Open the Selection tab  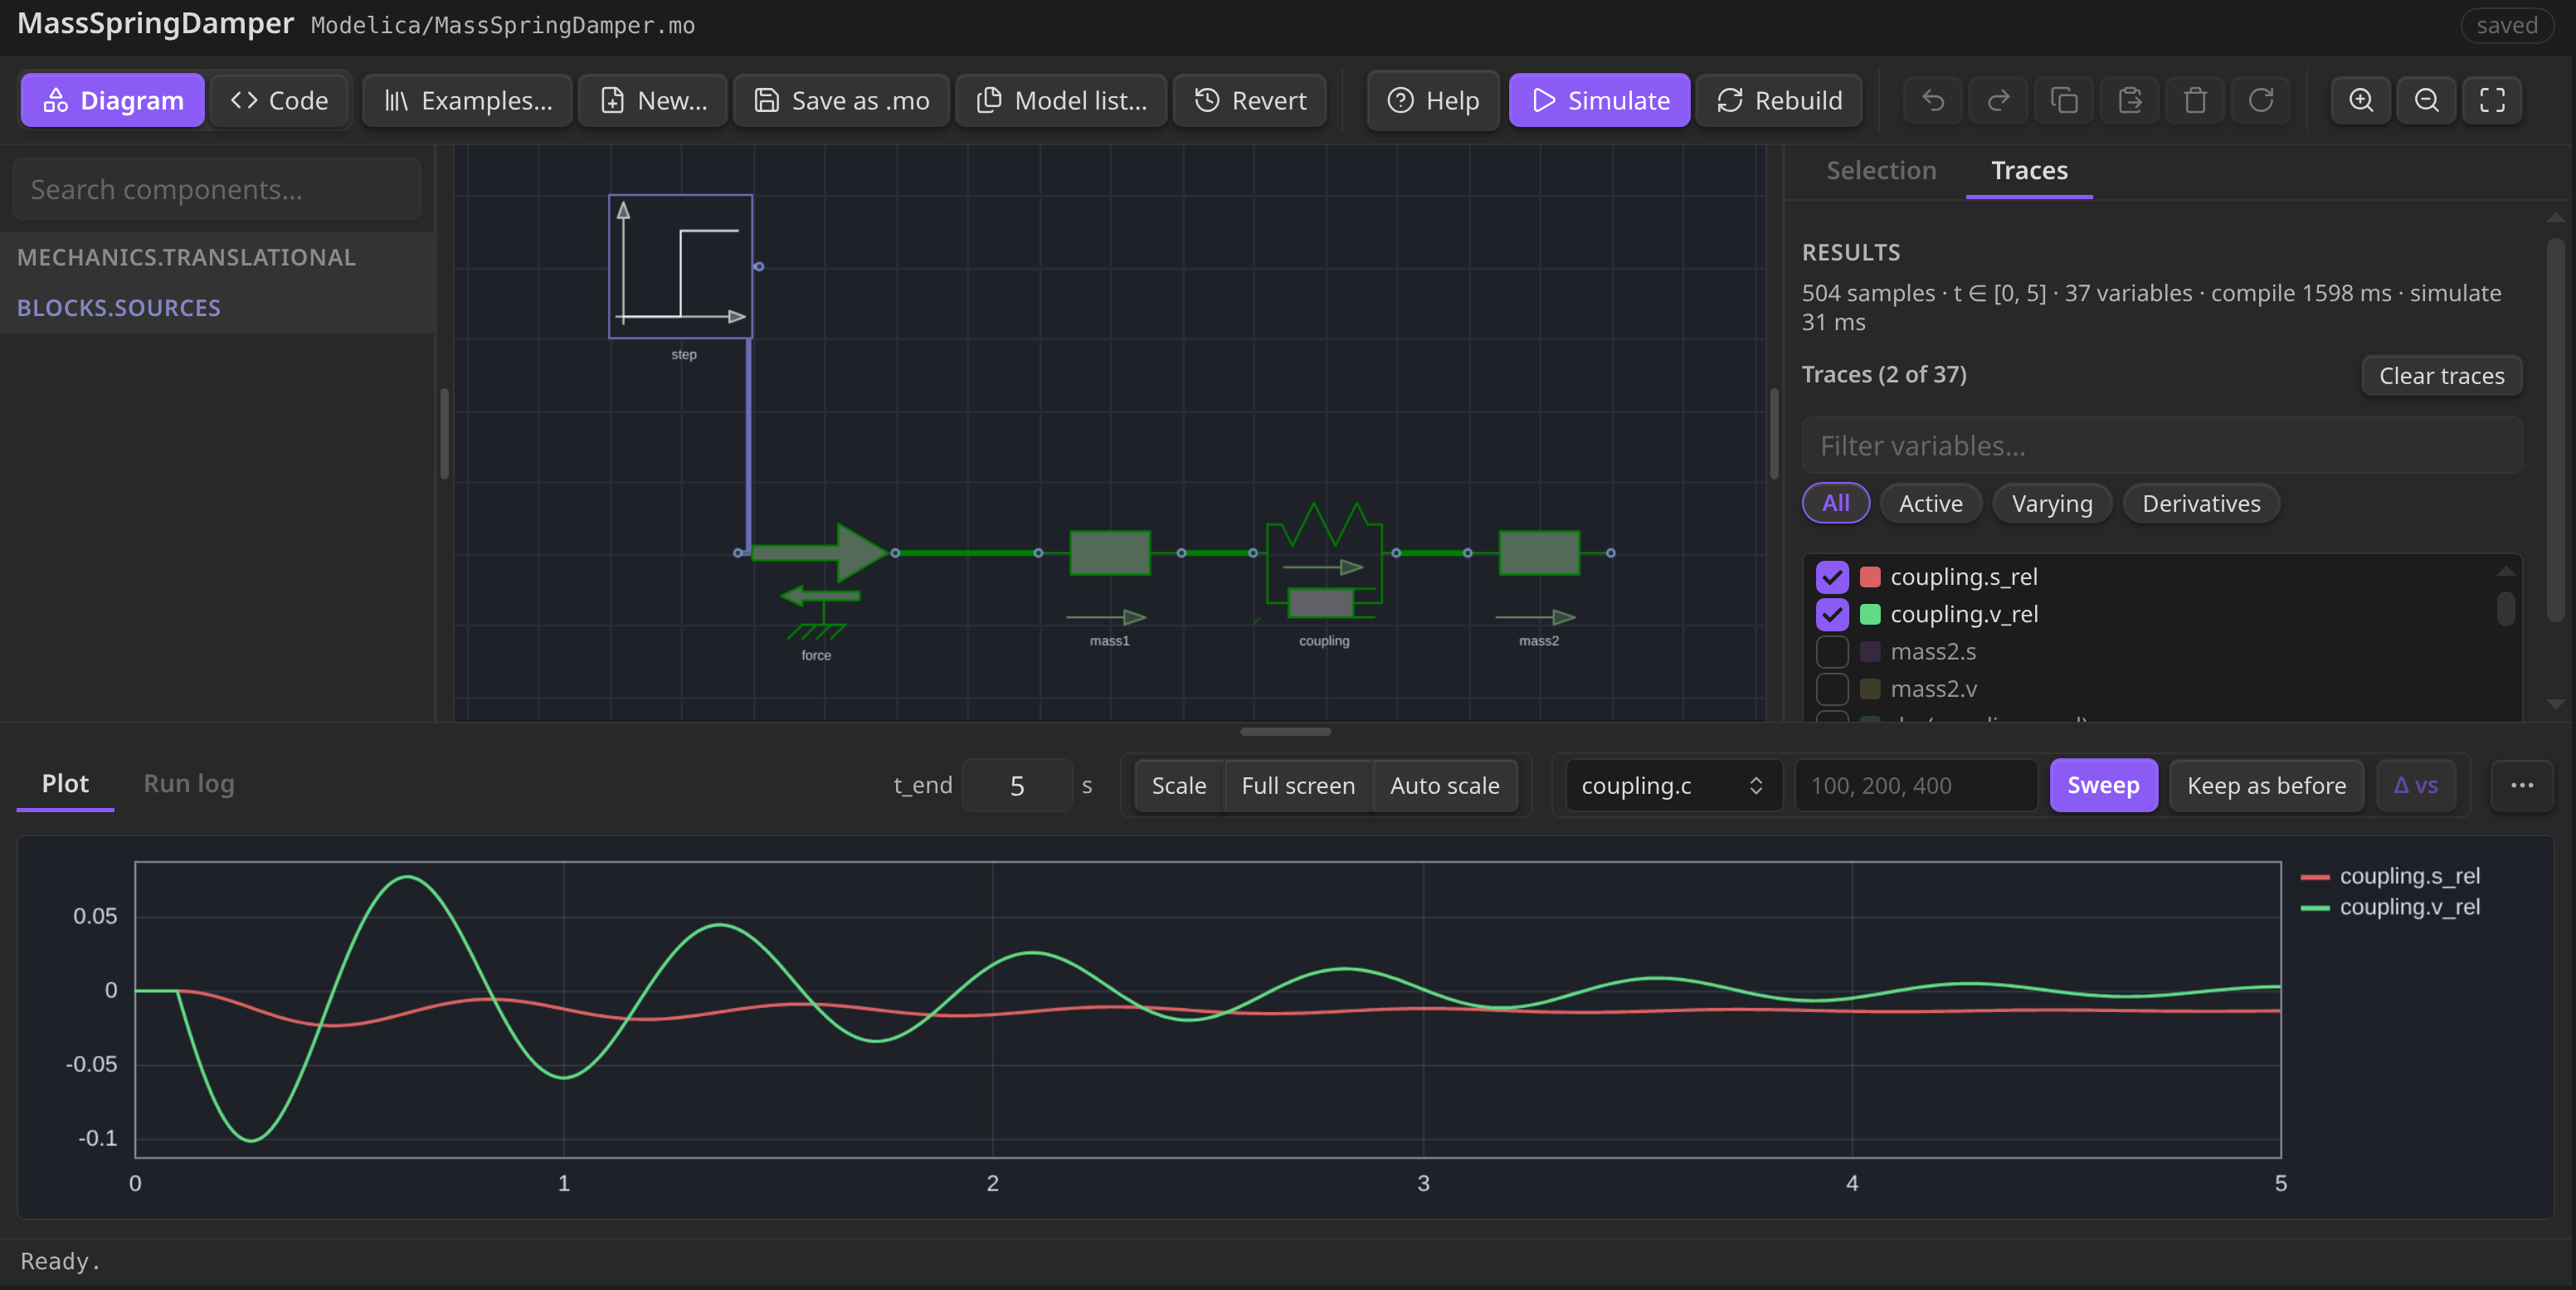click(1881, 170)
